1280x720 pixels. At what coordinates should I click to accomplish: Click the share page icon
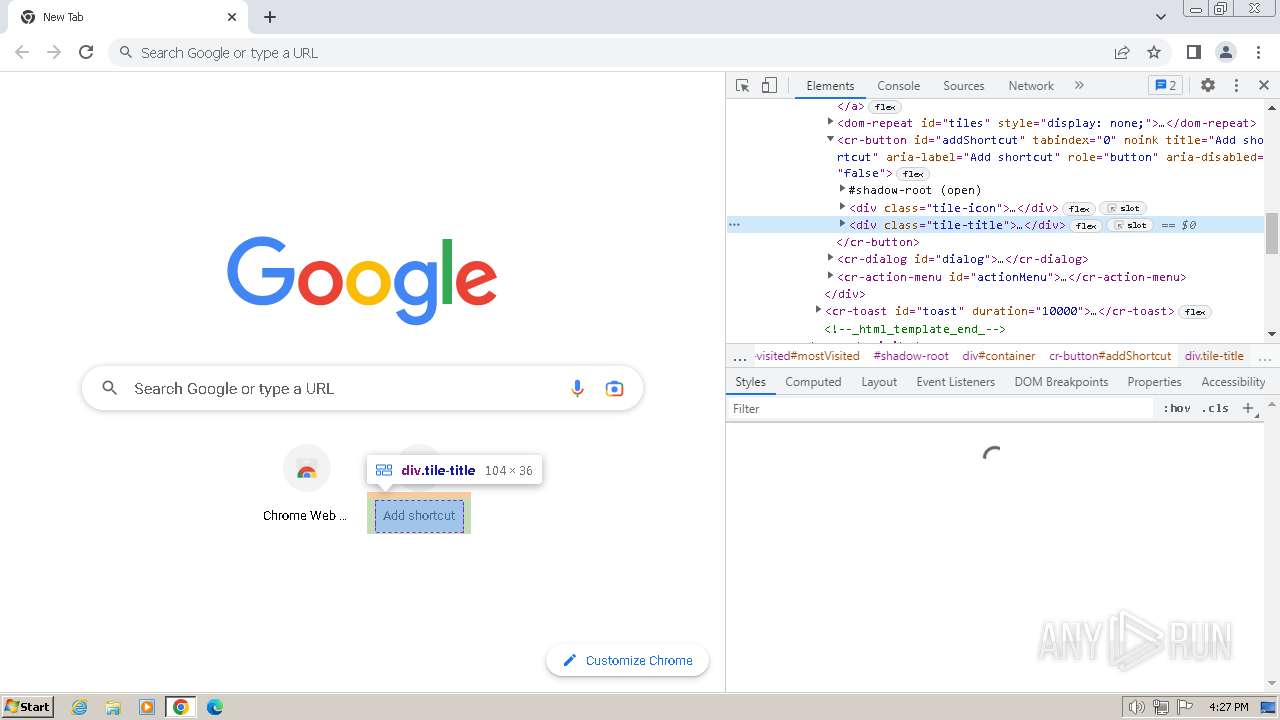click(x=1122, y=52)
